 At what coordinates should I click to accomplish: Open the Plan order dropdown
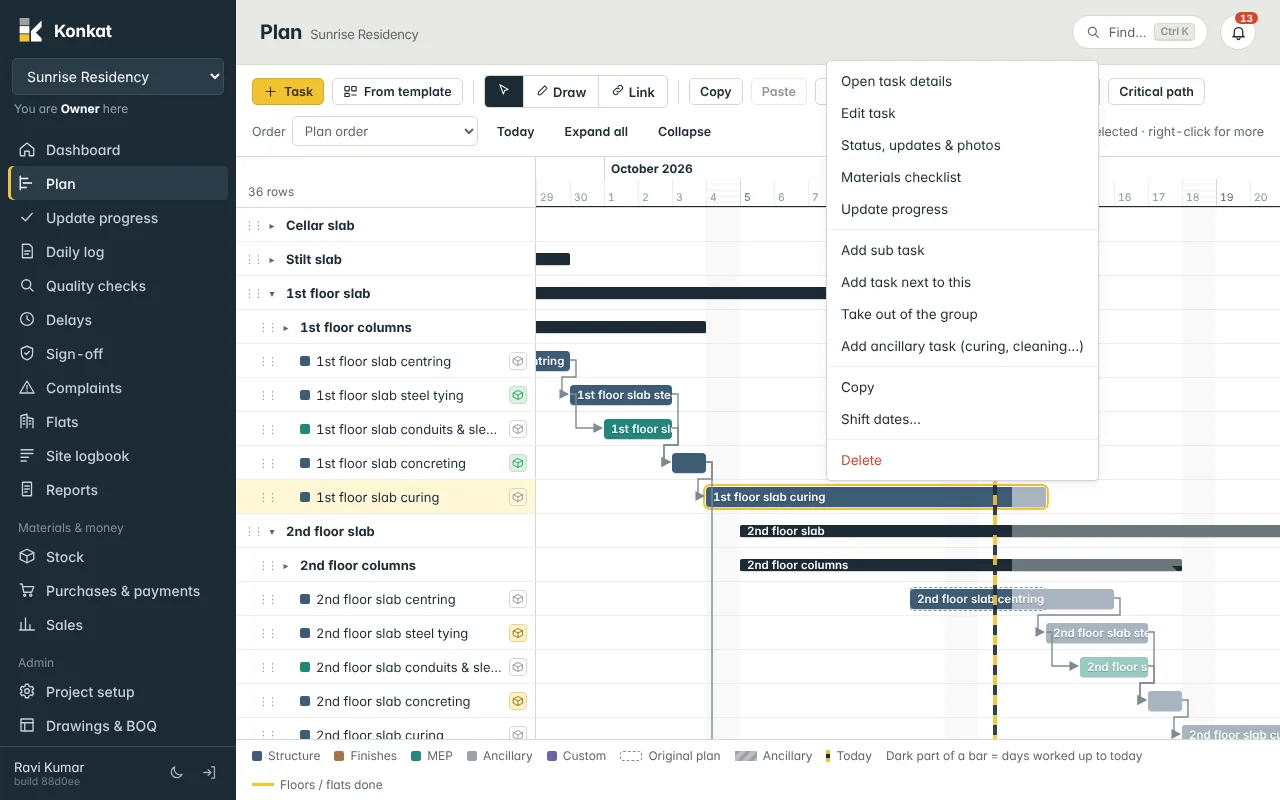coord(385,131)
